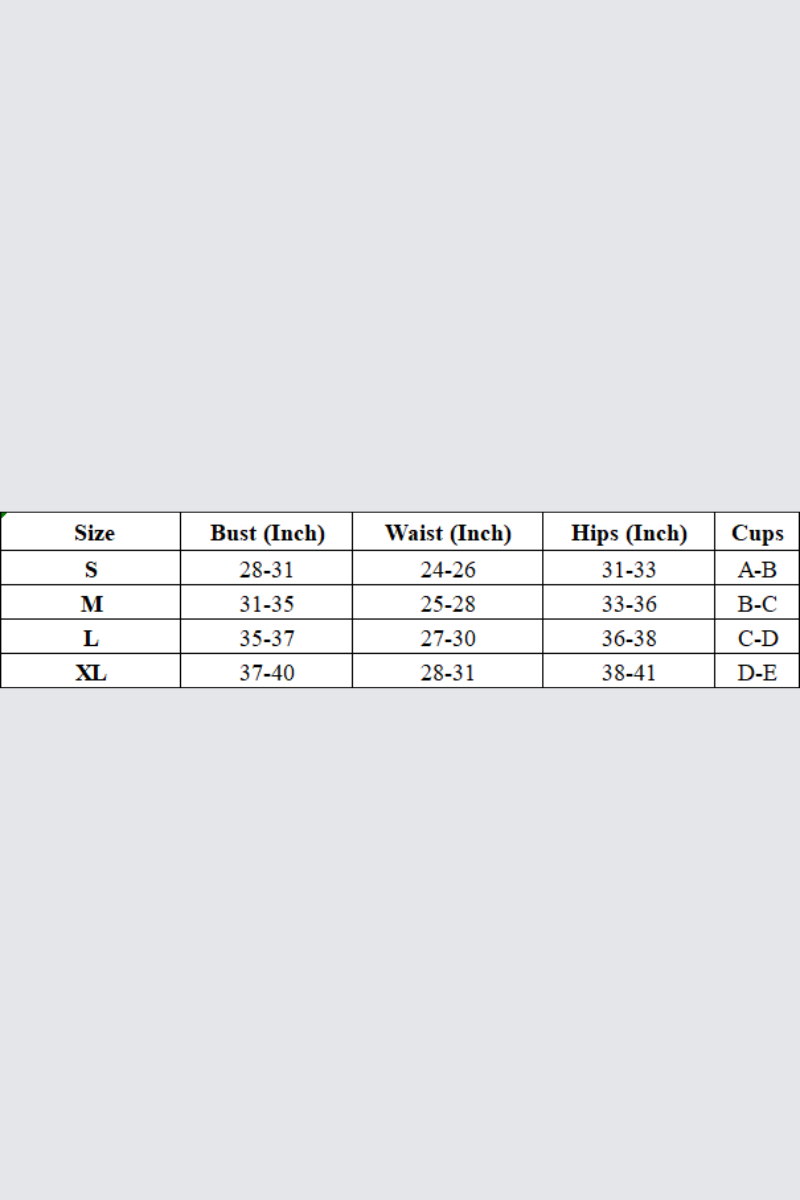Click hips value 36-38

tap(629, 638)
